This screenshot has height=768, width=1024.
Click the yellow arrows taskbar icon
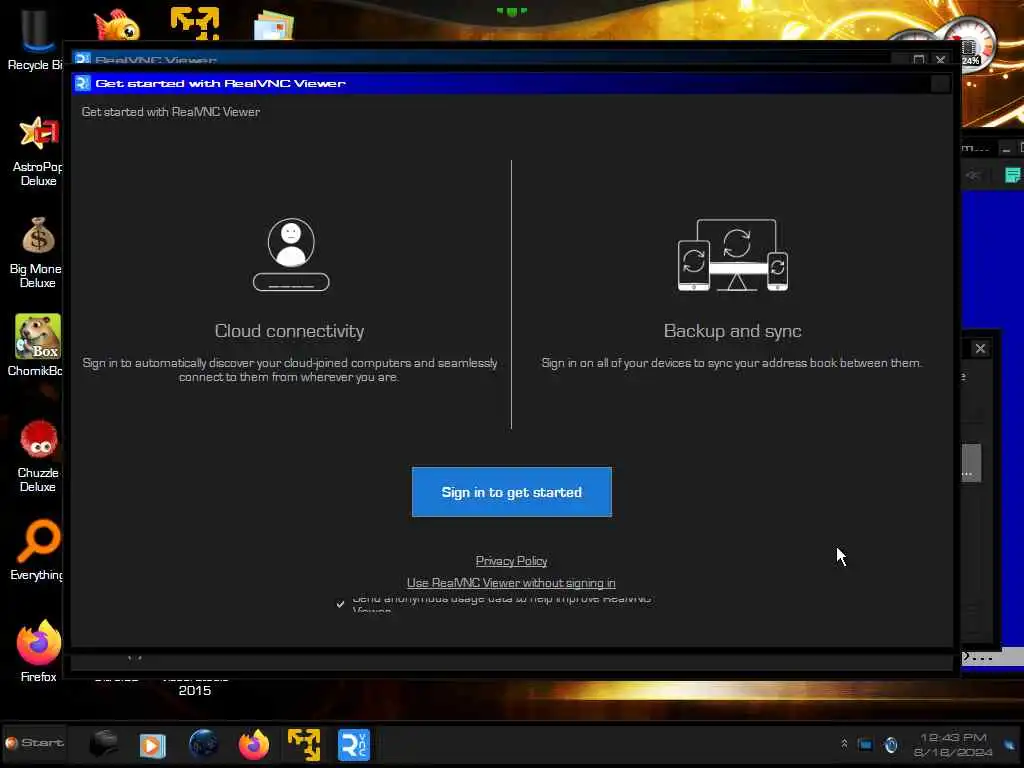point(304,744)
